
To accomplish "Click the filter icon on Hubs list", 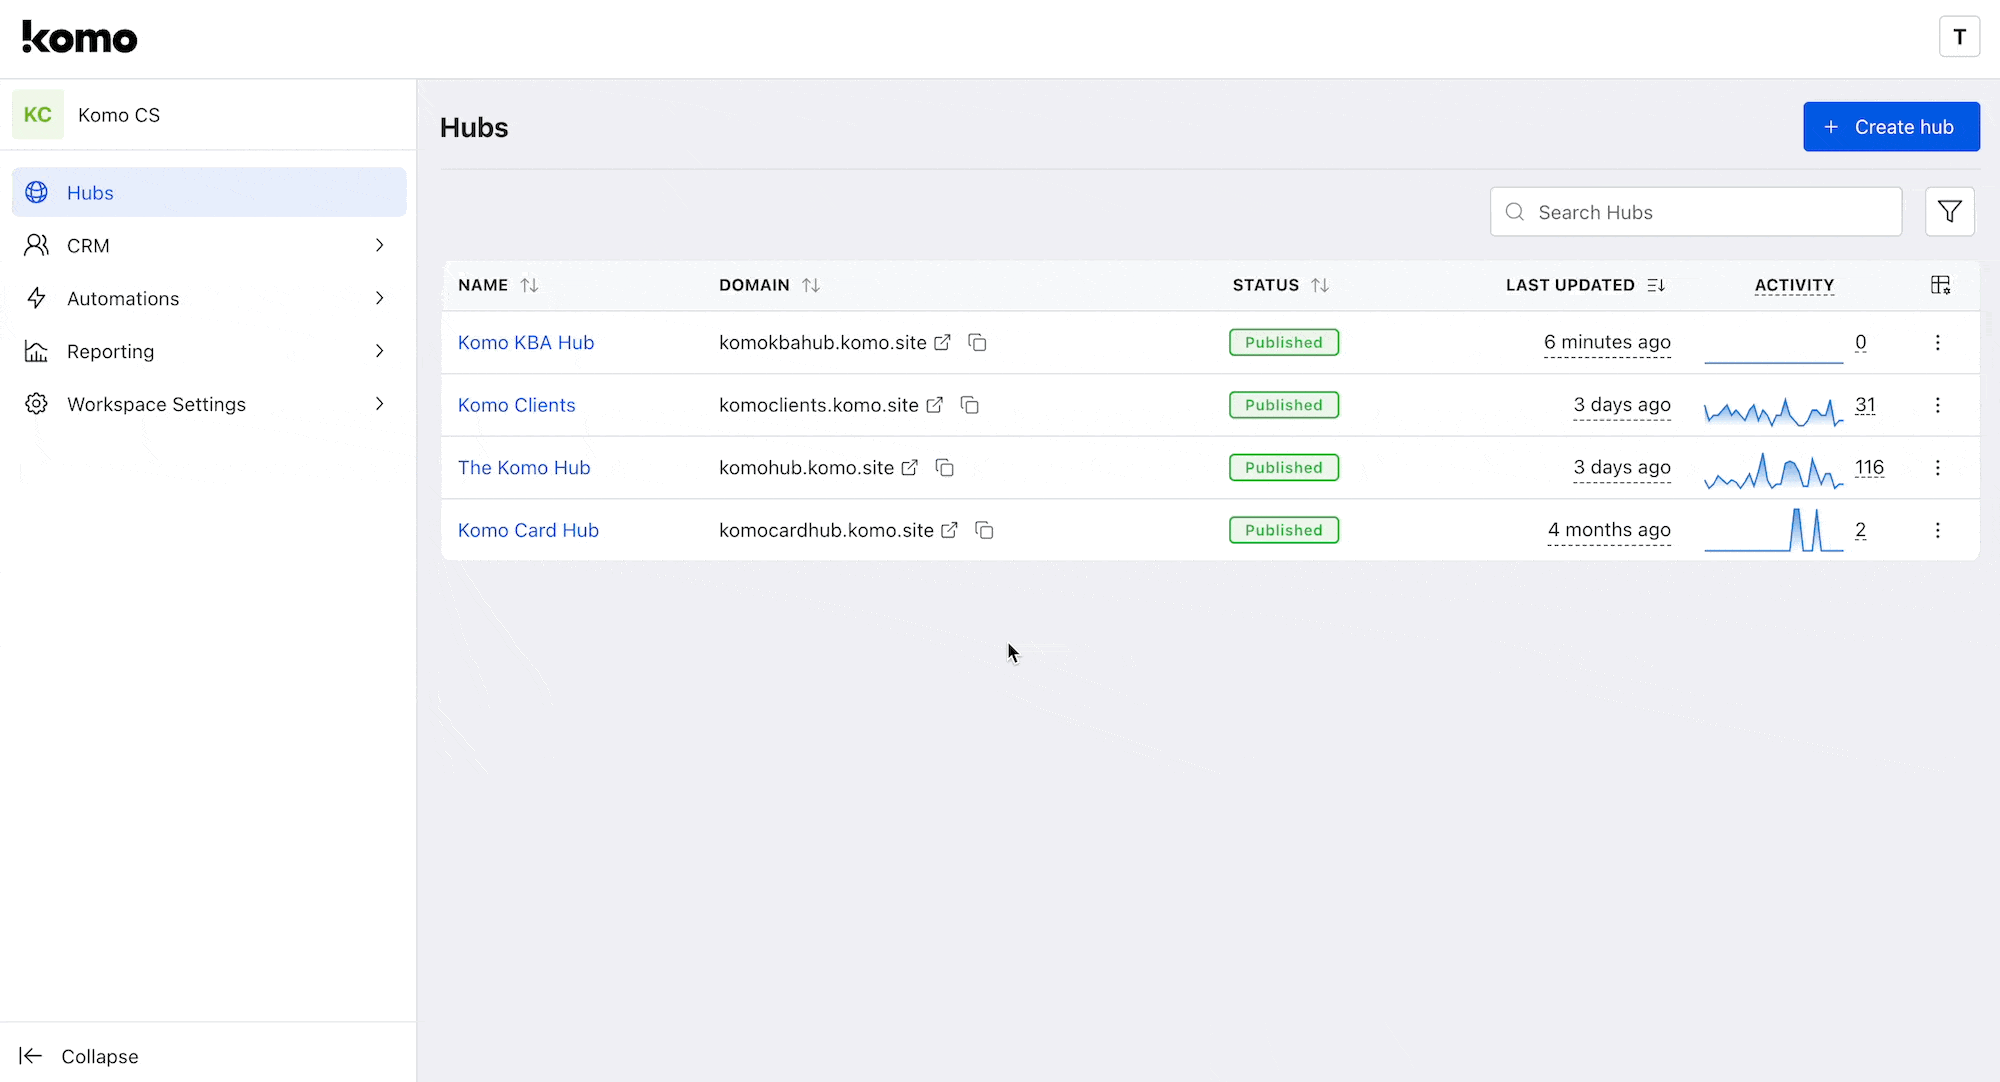I will click(x=1949, y=212).
